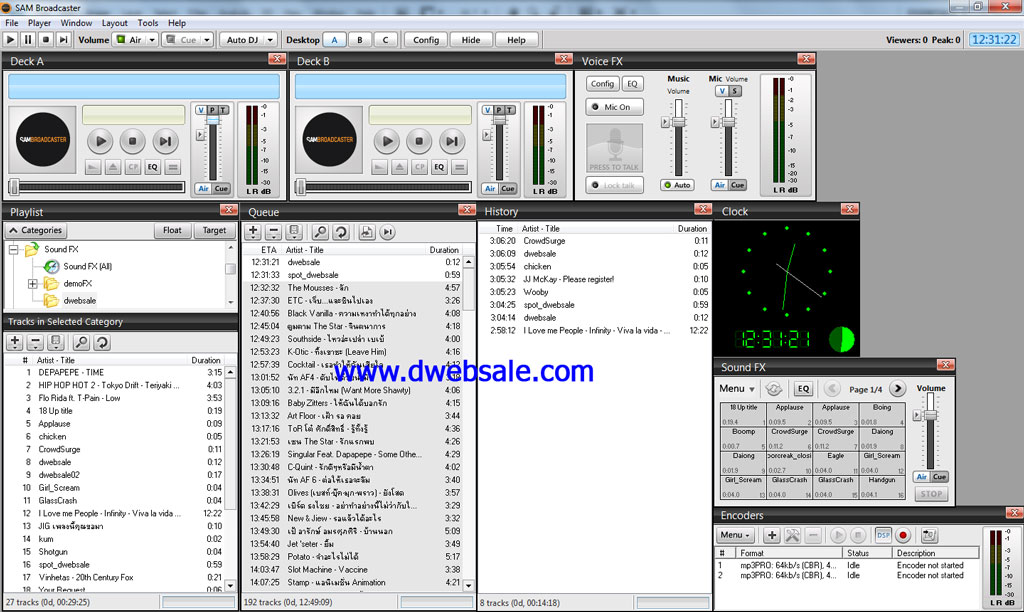Viewport: 1024px width, 612px height.
Task: Add track to Queue with plus icon
Action: point(253,232)
